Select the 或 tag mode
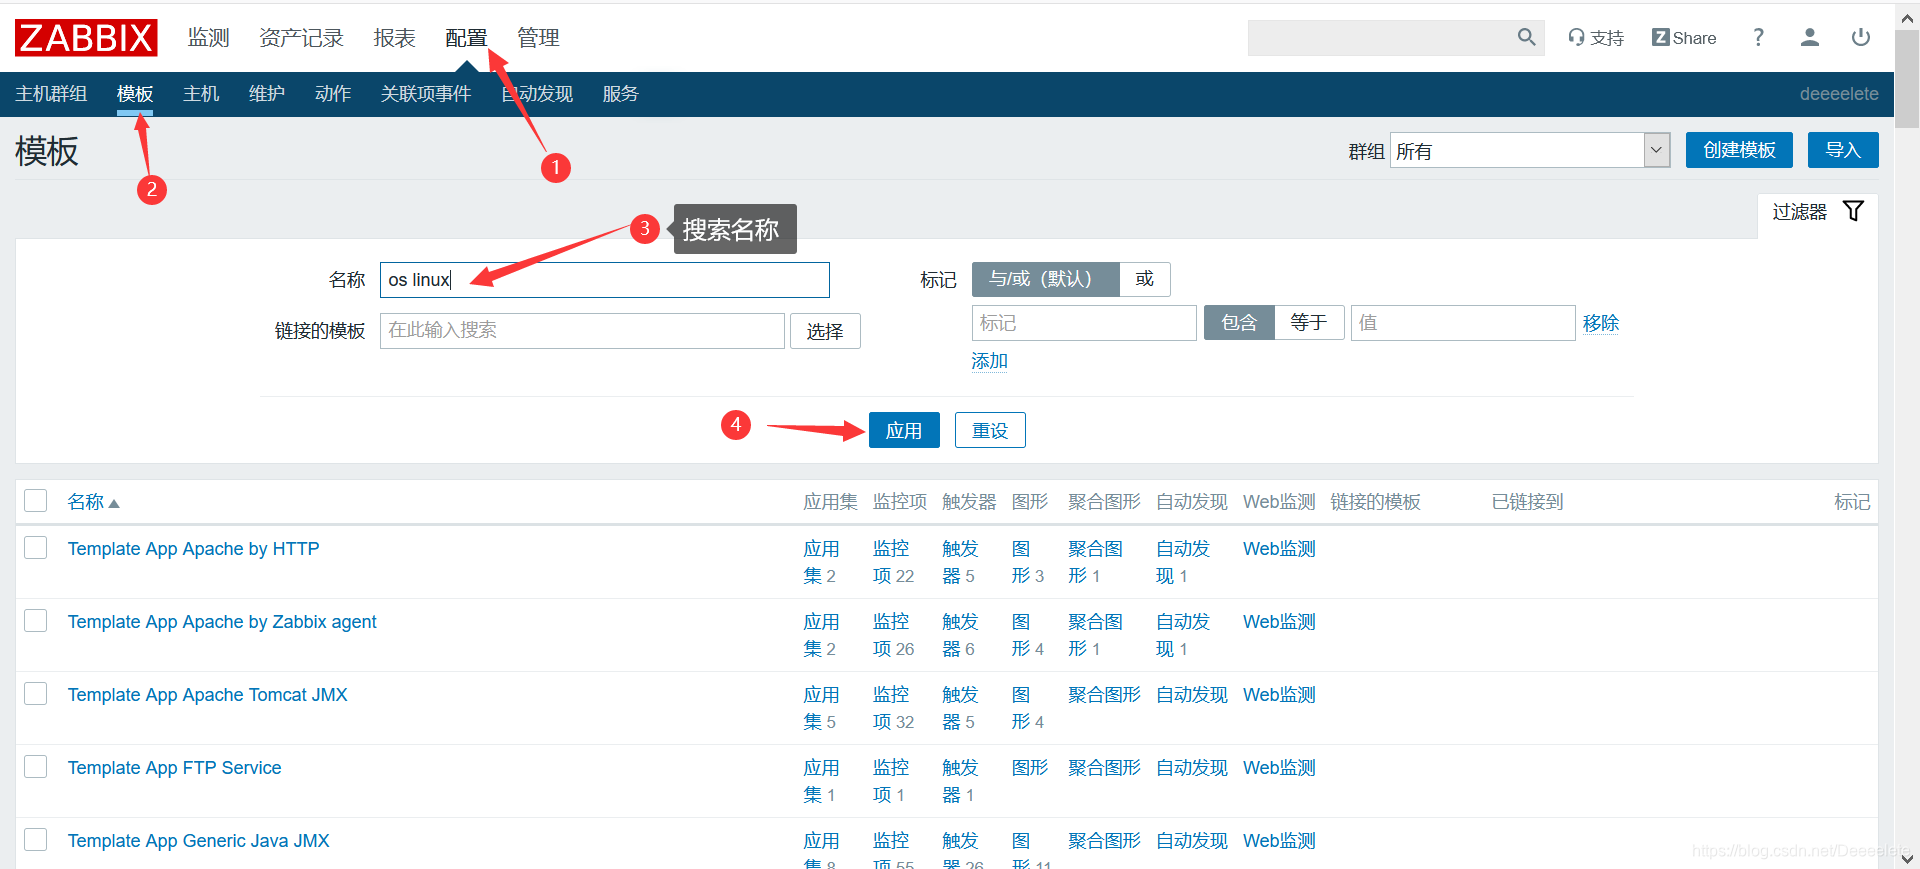The width and height of the screenshot is (1920, 869). 1145,279
